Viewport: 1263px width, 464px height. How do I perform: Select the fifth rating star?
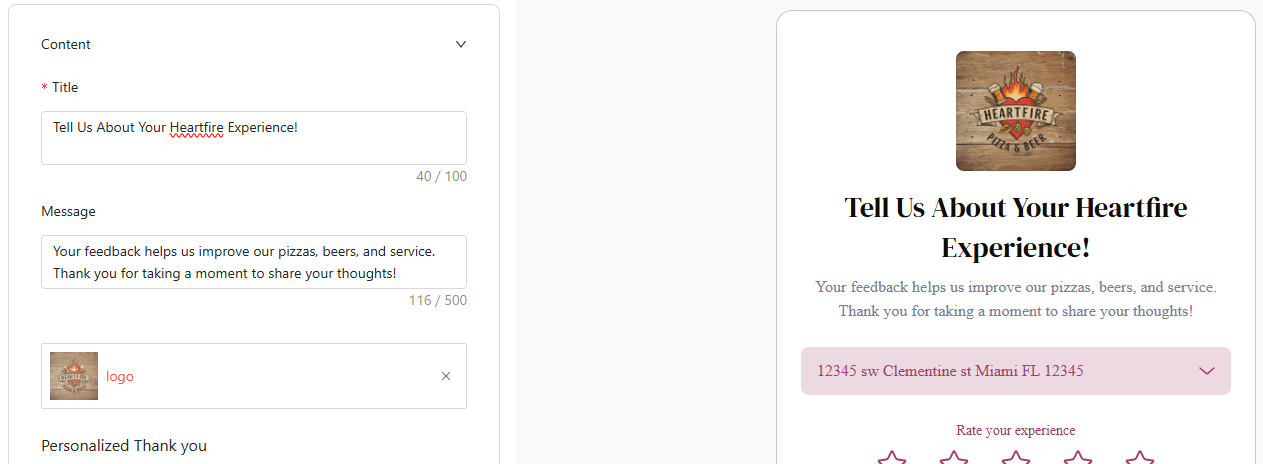pyautogui.click(x=1139, y=458)
